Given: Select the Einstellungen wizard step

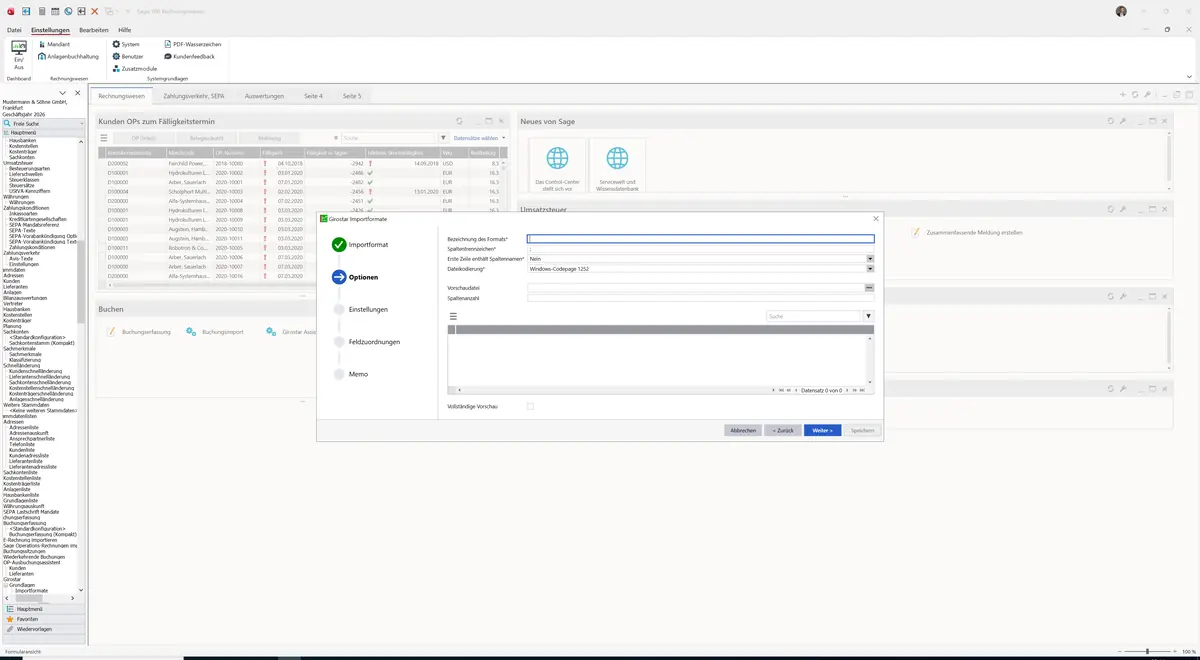Looking at the screenshot, I should (x=360, y=309).
